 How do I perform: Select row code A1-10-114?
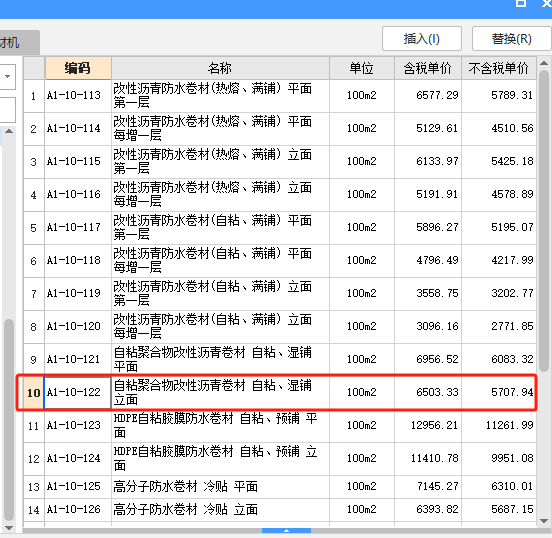74,129
